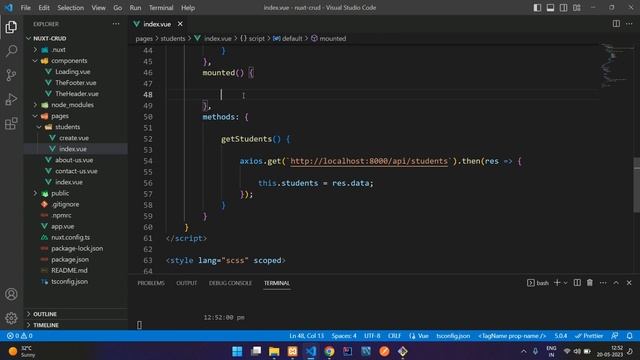Screen dimensions: 640x360
Task: Close the index.vue editor tab
Action: point(180,24)
